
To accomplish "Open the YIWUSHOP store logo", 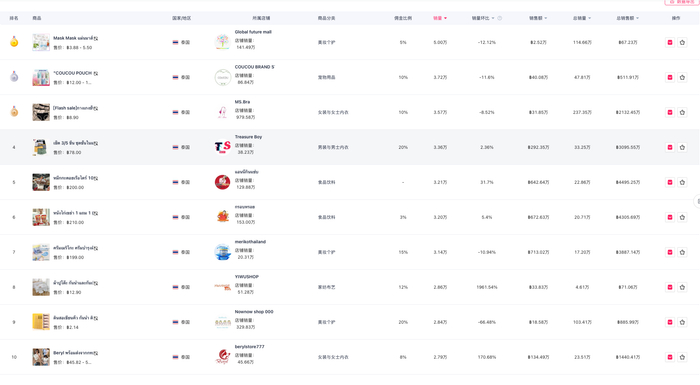I will [x=222, y=287].
